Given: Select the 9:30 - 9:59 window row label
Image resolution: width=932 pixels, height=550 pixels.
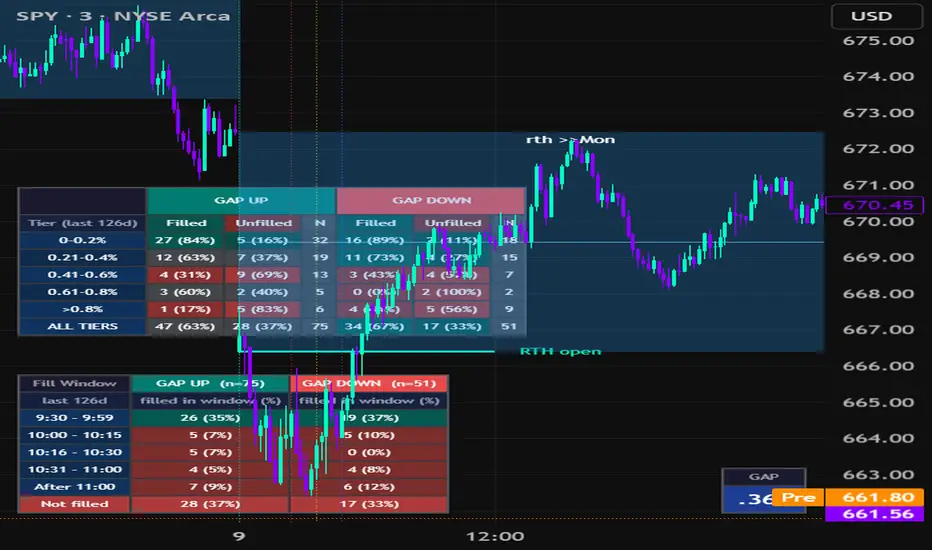Looking at the screenshot, I should [74, 418].
